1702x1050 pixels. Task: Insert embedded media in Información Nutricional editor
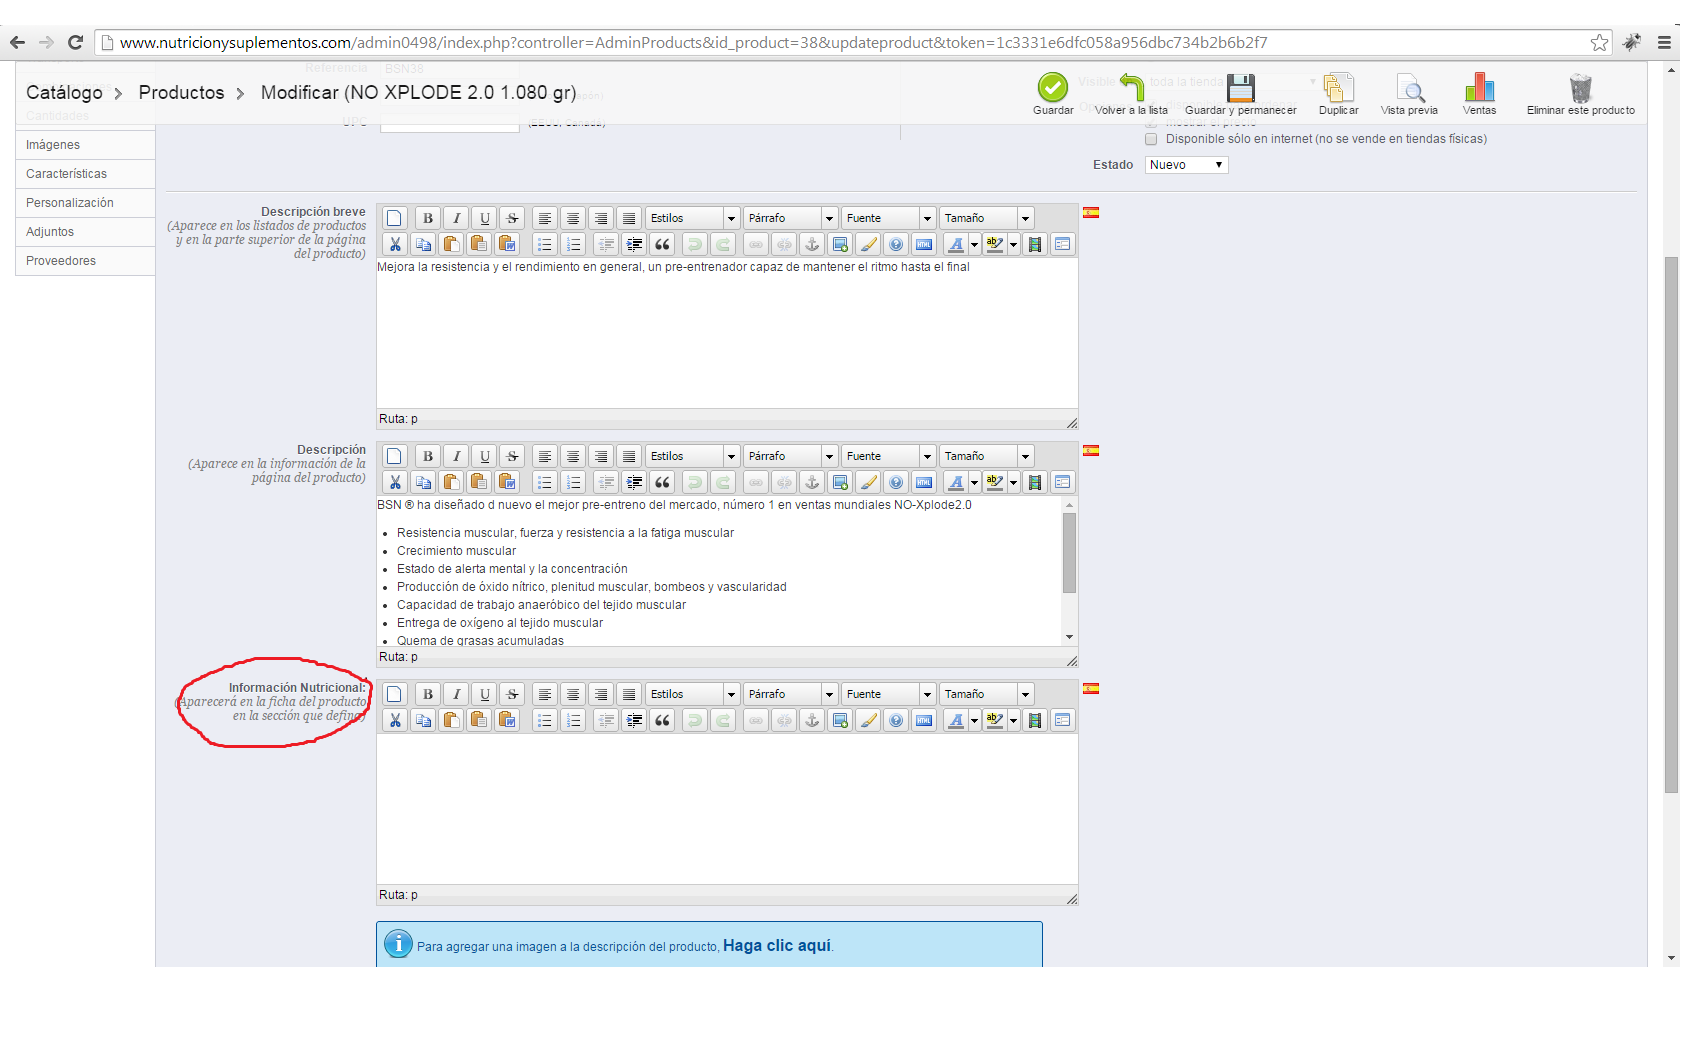pos(1034,720)
